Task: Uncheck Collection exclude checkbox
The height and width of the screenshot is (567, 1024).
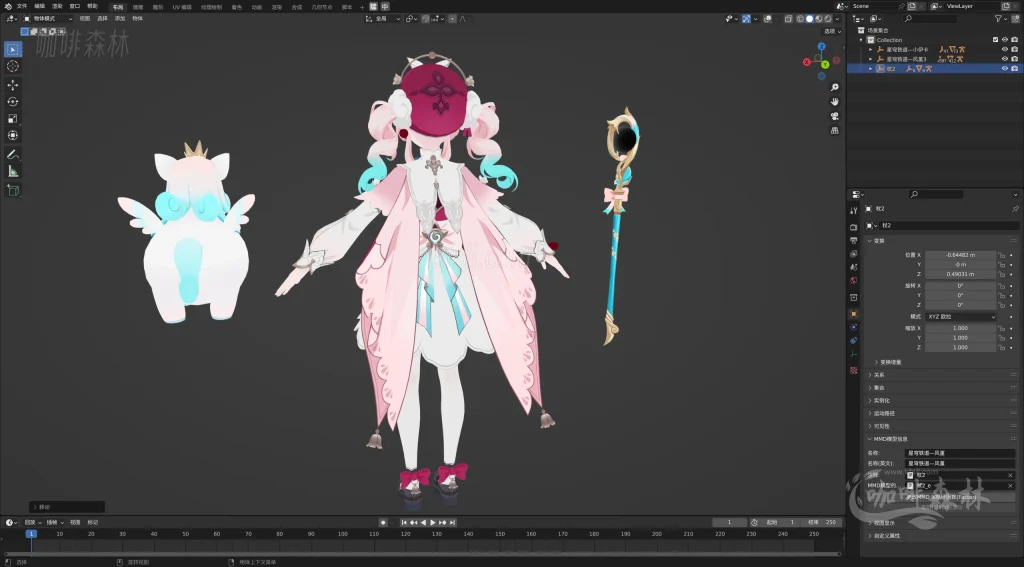Action: [995, 40]
